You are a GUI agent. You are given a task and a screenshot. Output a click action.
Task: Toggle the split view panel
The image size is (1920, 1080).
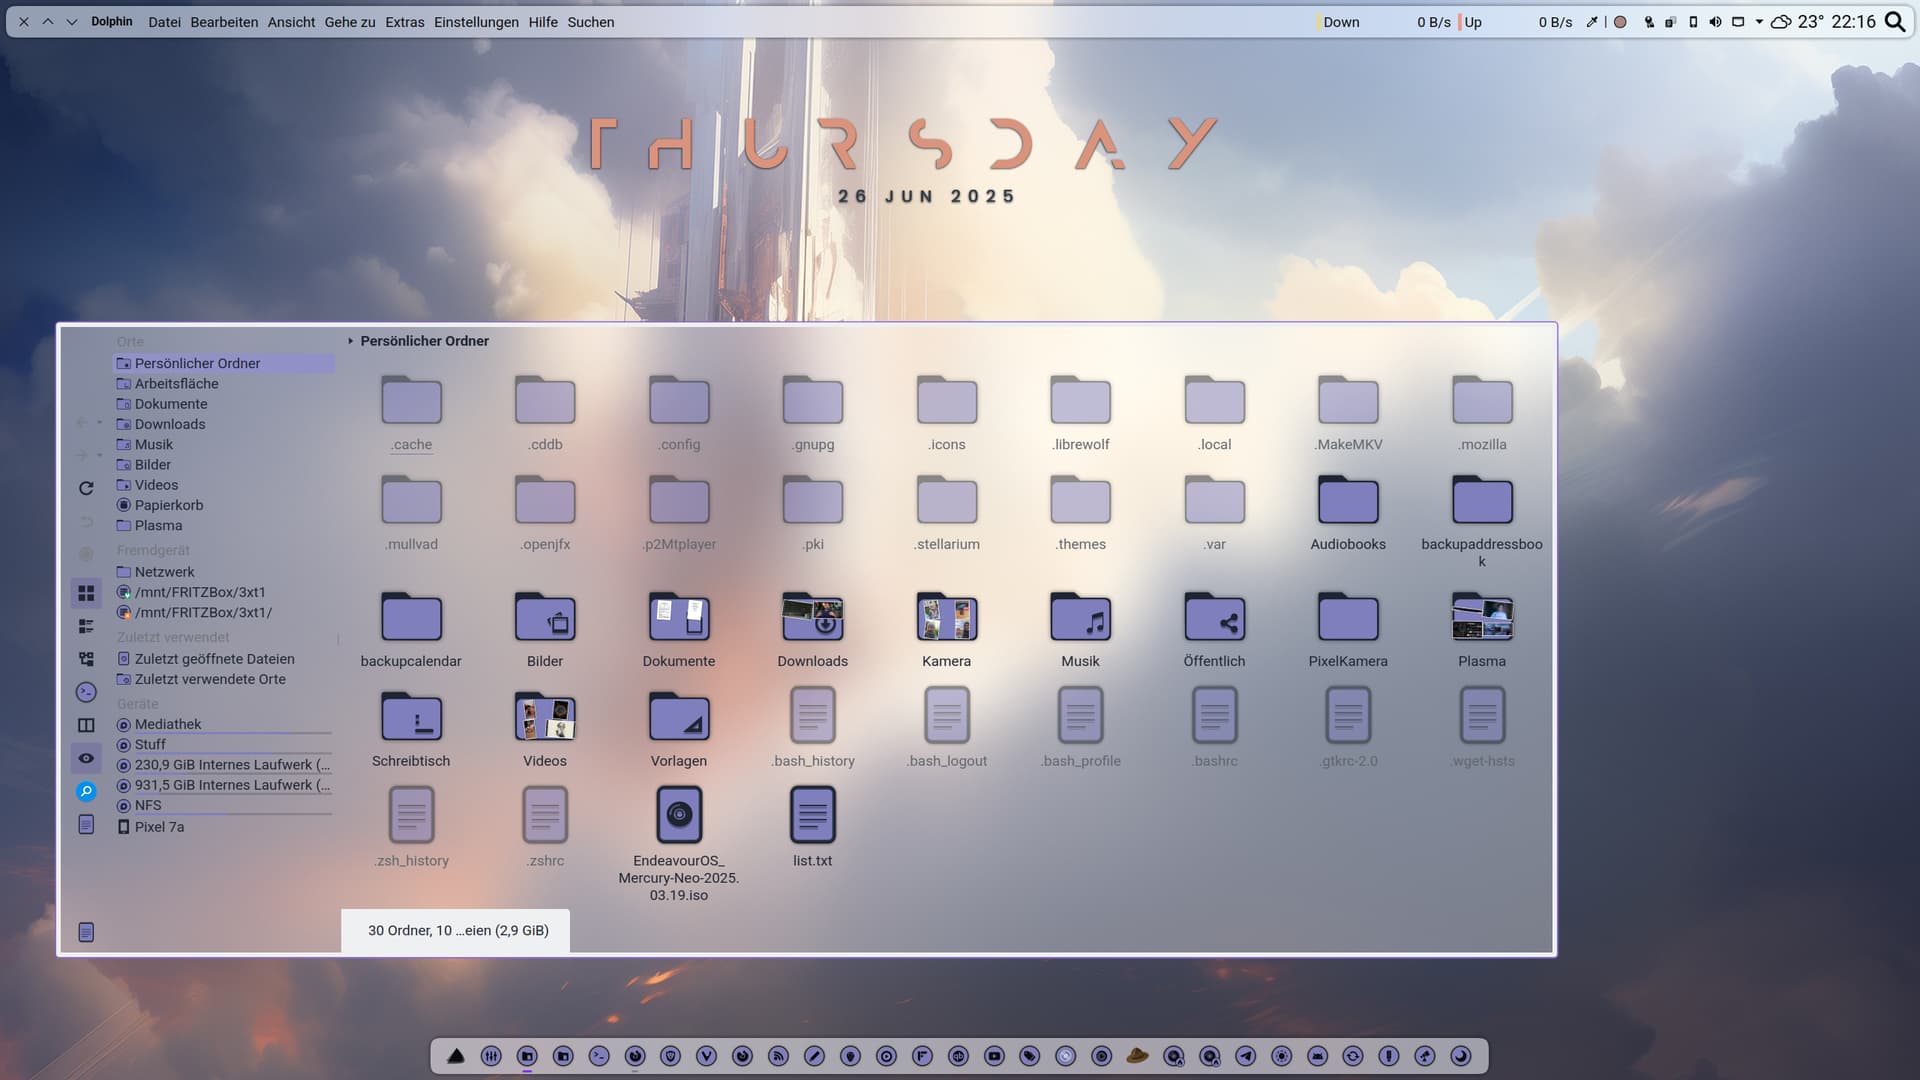pos(86,725)
